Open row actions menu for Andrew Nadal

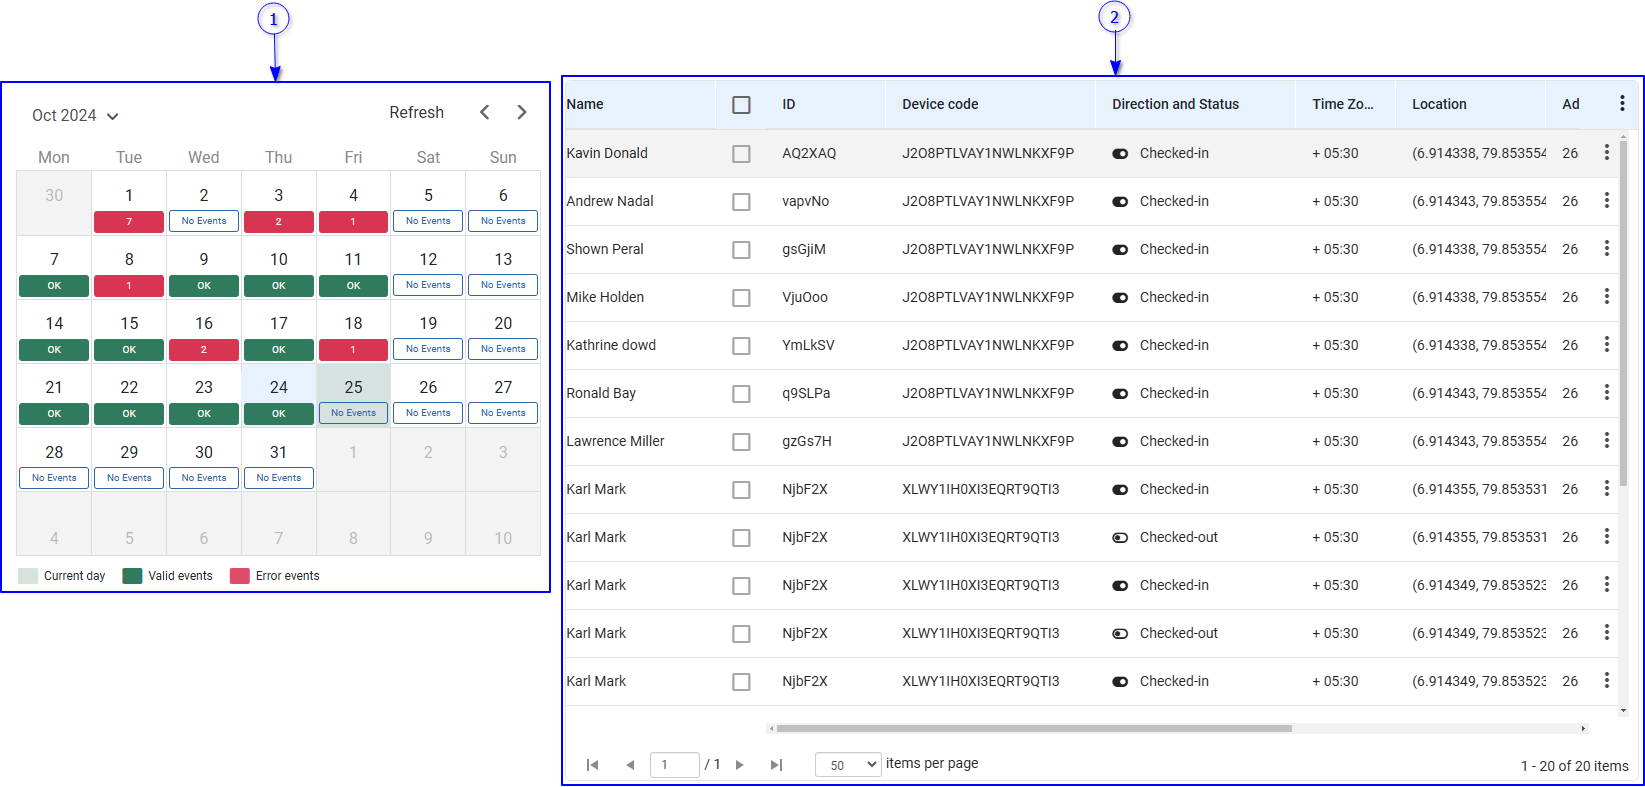coord(1606,200)
